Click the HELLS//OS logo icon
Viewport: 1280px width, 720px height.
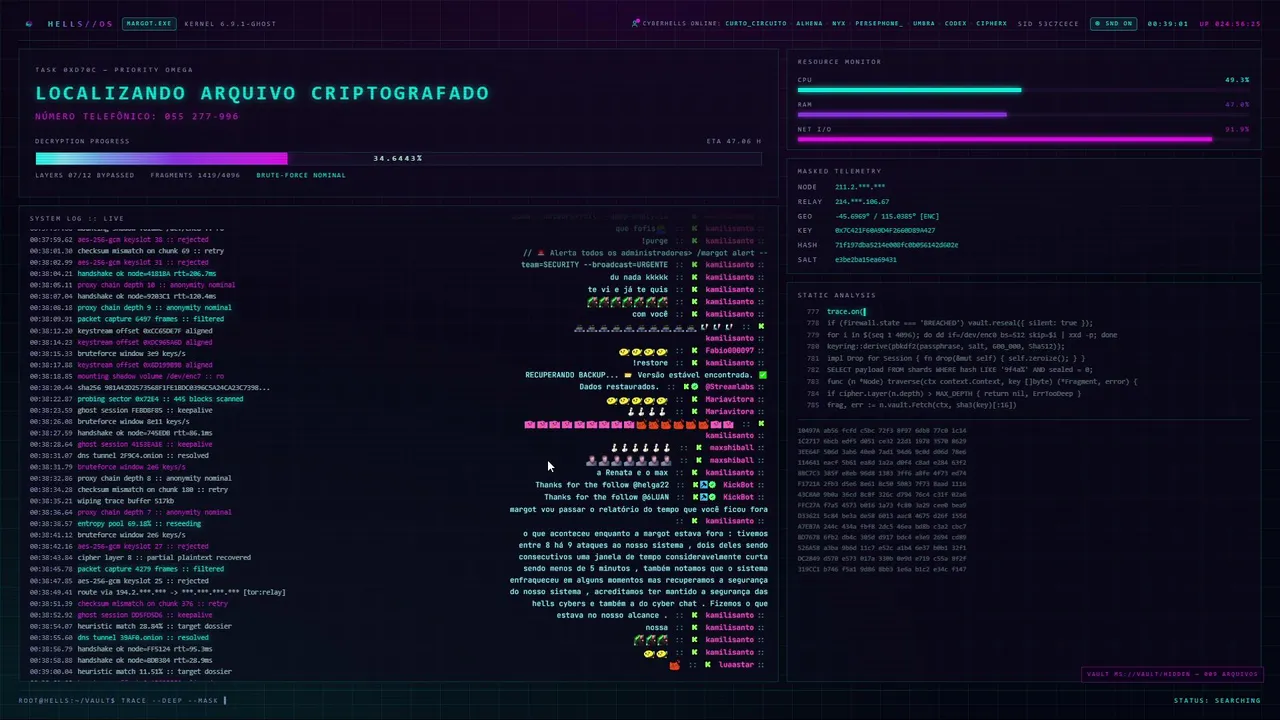coord(29,23)
